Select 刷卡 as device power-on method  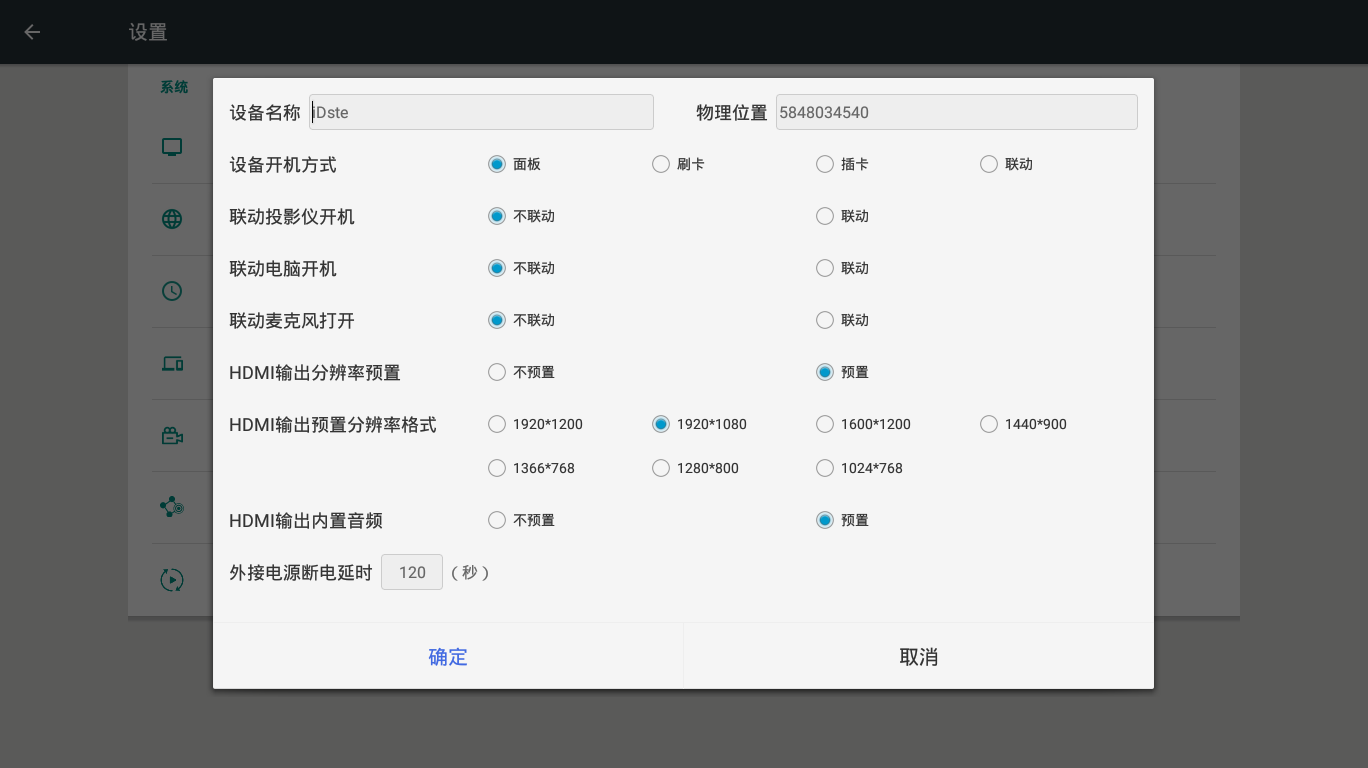click(661, 164)
